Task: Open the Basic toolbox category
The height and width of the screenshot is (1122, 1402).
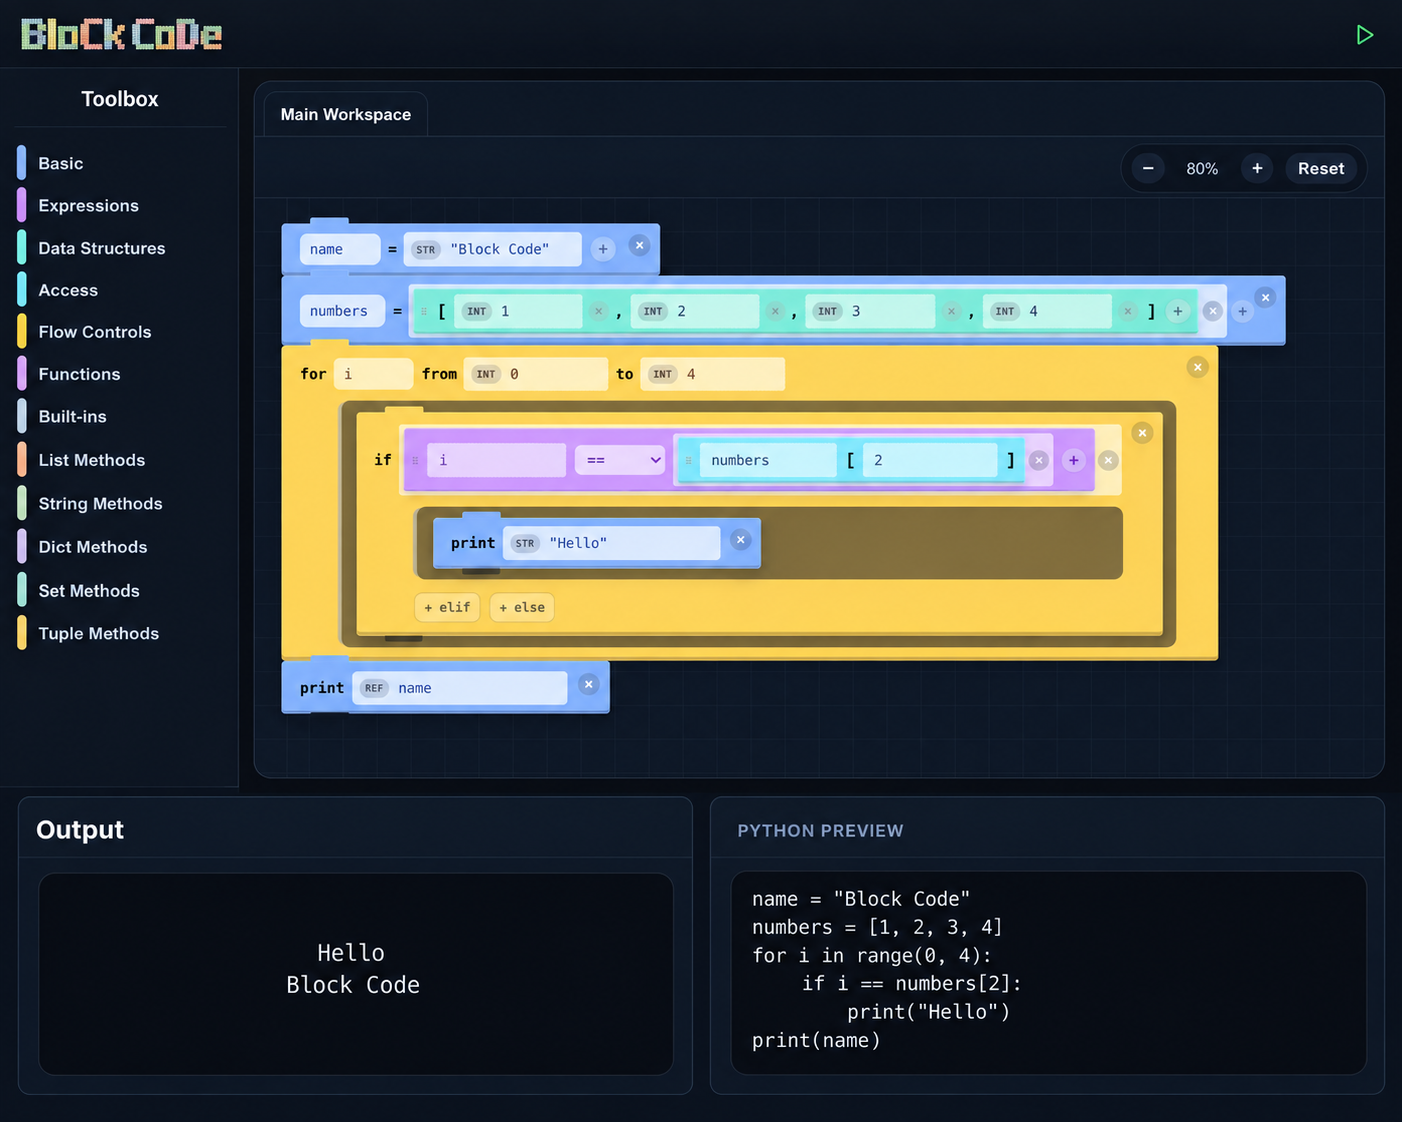Action: click(61, 163)
